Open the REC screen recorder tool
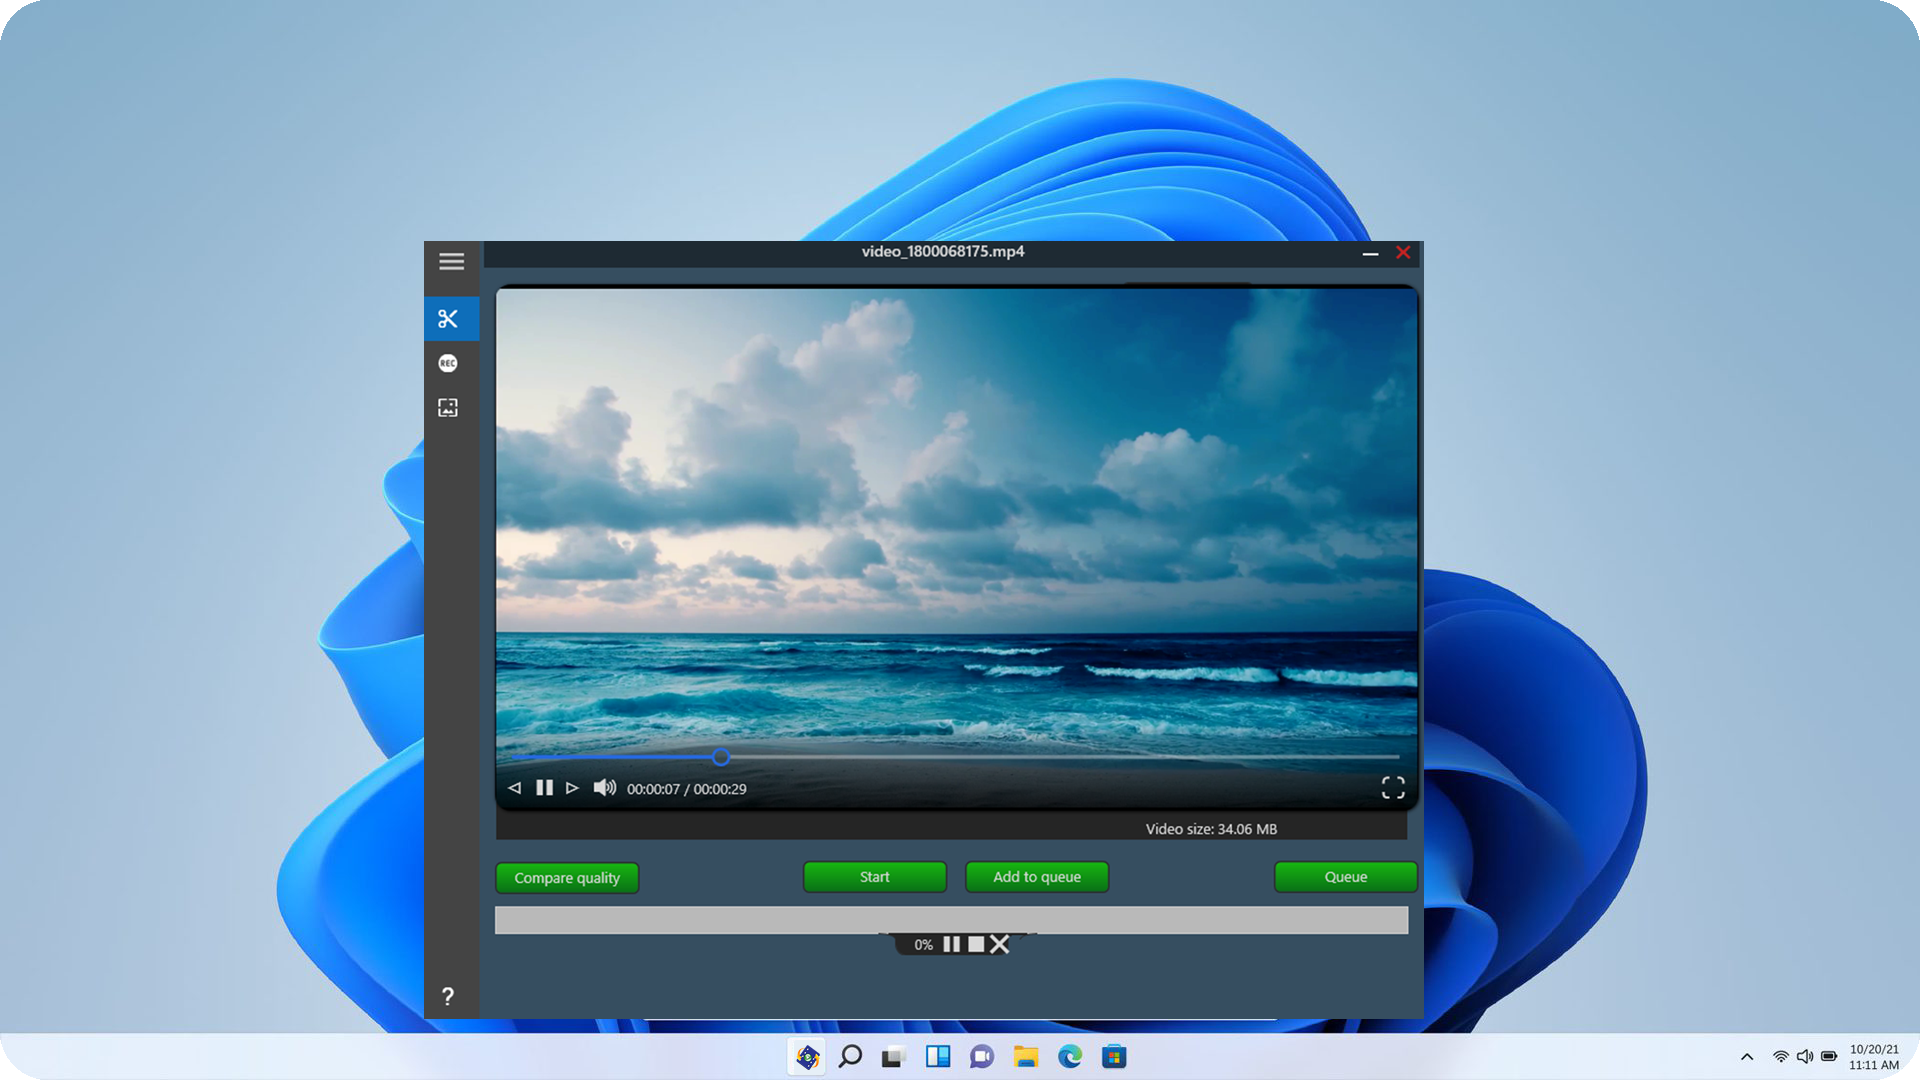Viewport: 1920px width, 1080px height. pos(448,363)
